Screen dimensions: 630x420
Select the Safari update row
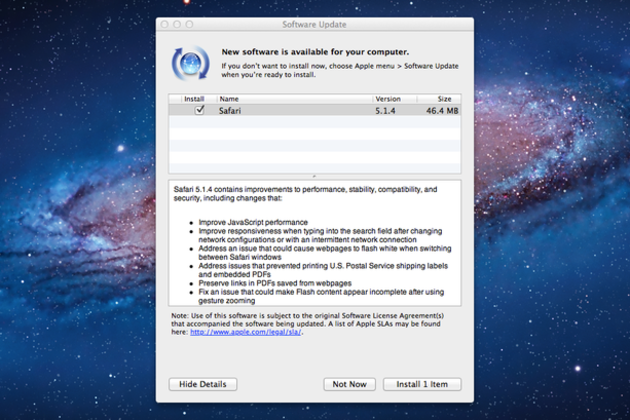click(290, 111)
